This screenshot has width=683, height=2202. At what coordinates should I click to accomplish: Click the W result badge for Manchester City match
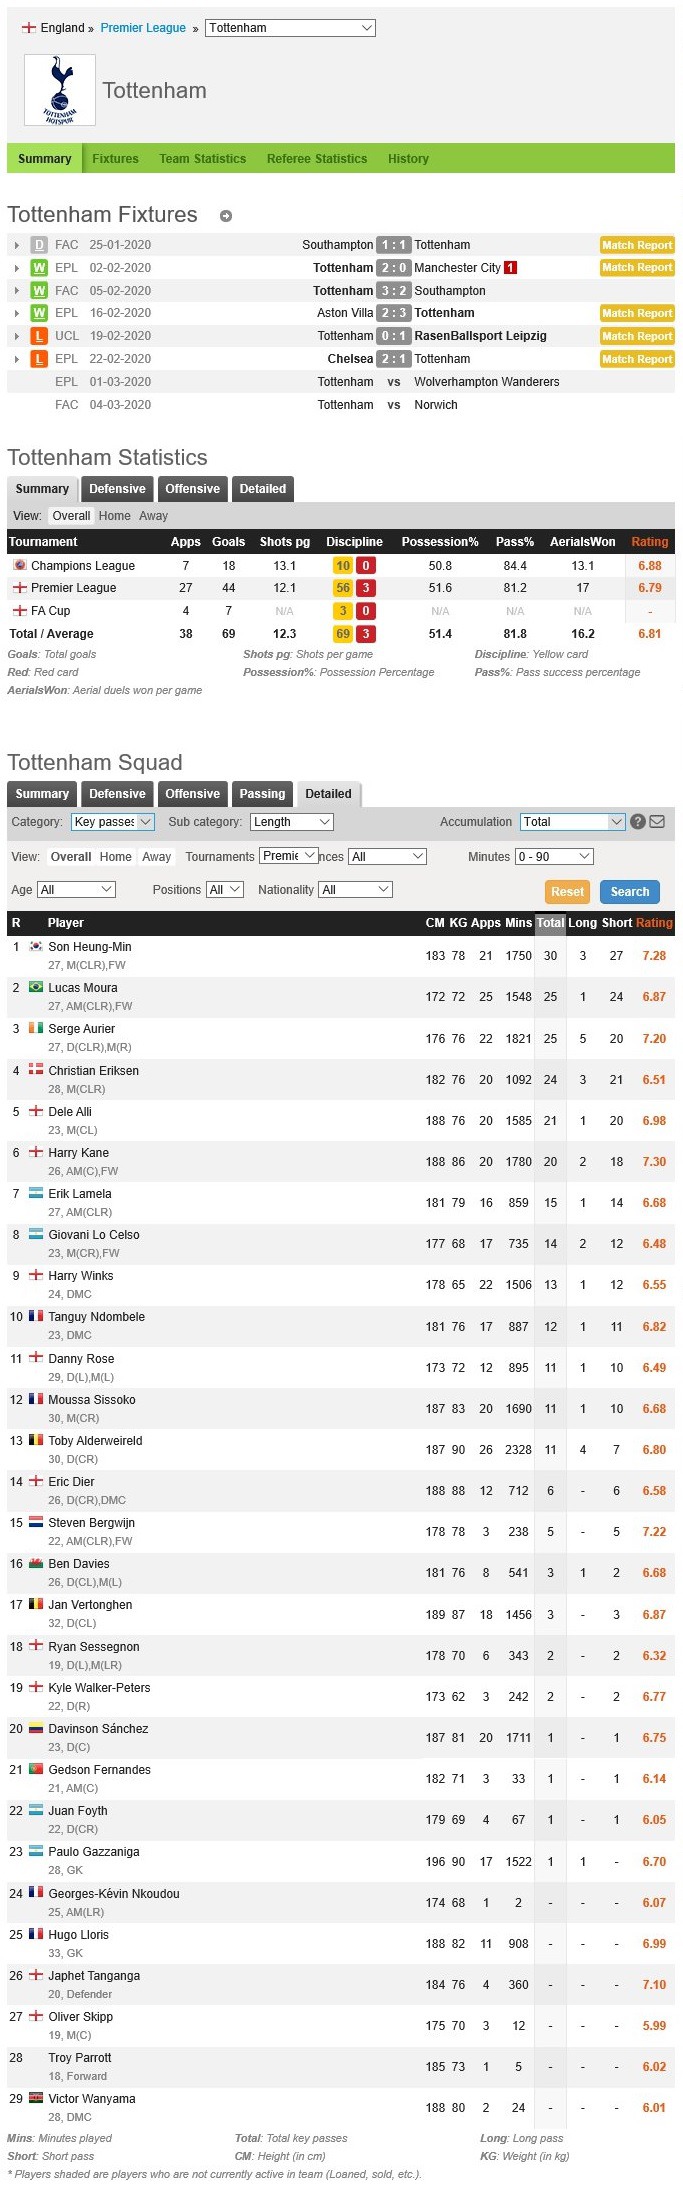[39, 268]
